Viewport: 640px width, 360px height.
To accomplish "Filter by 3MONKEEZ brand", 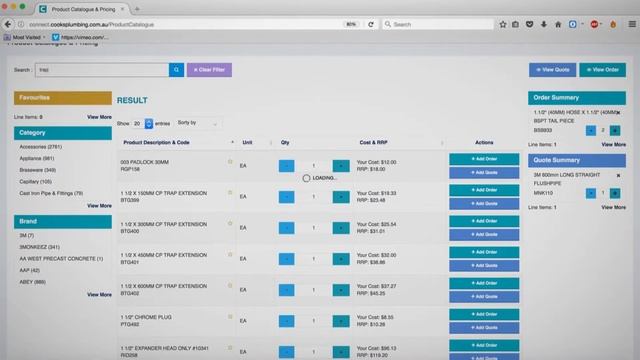I will pos(39,247).
